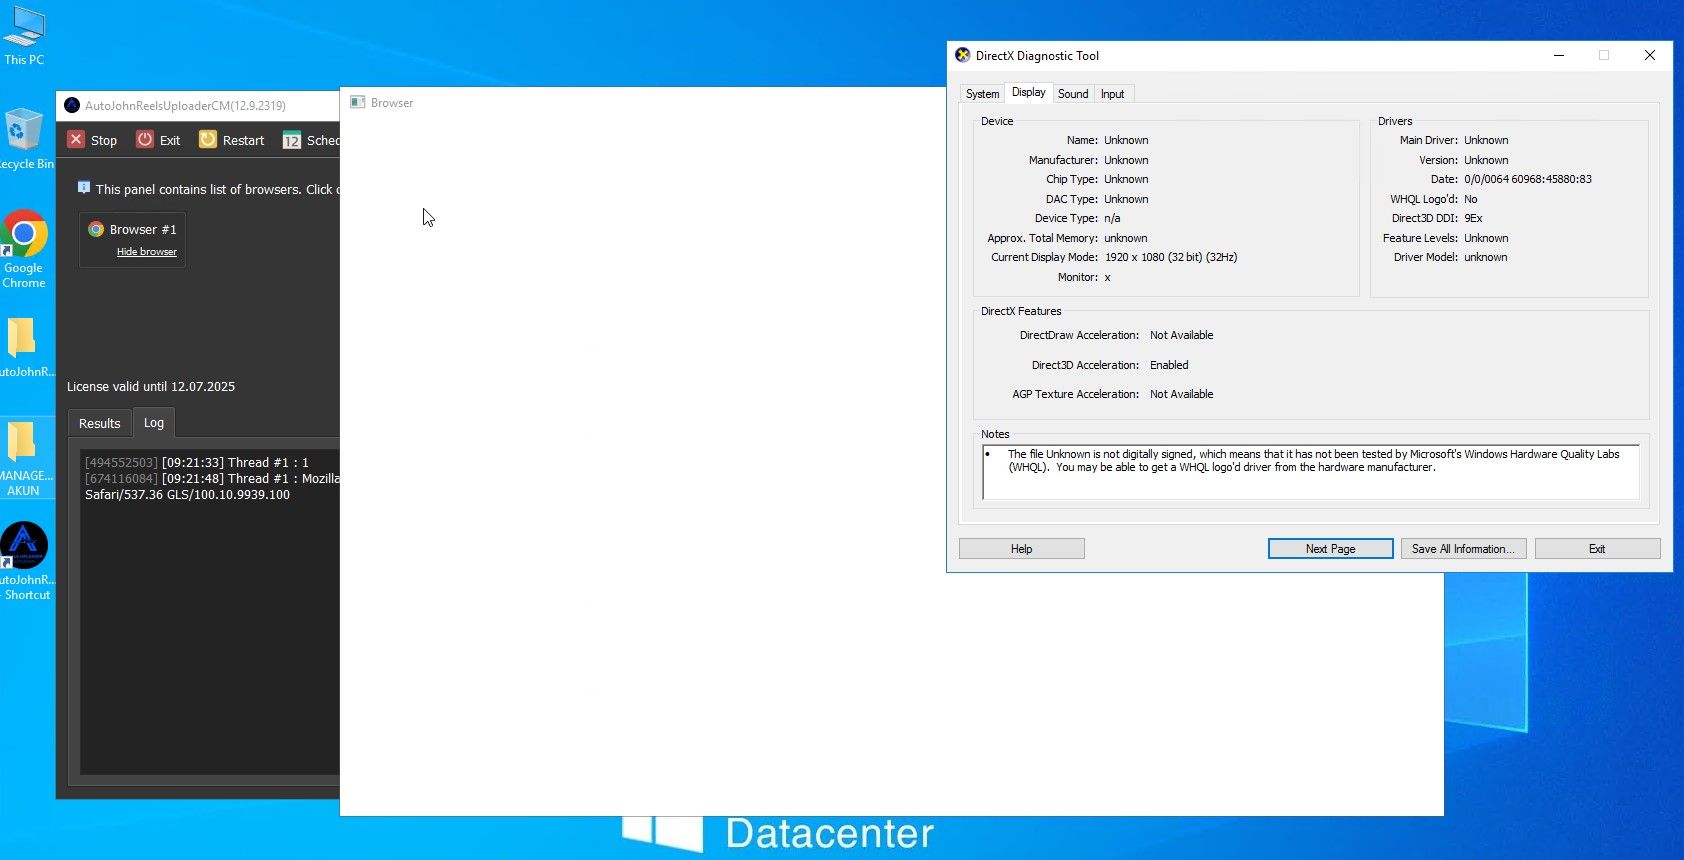Open the Recycle Bin desktop icon
Viewport: 1684px width, 860px height.
24,140
